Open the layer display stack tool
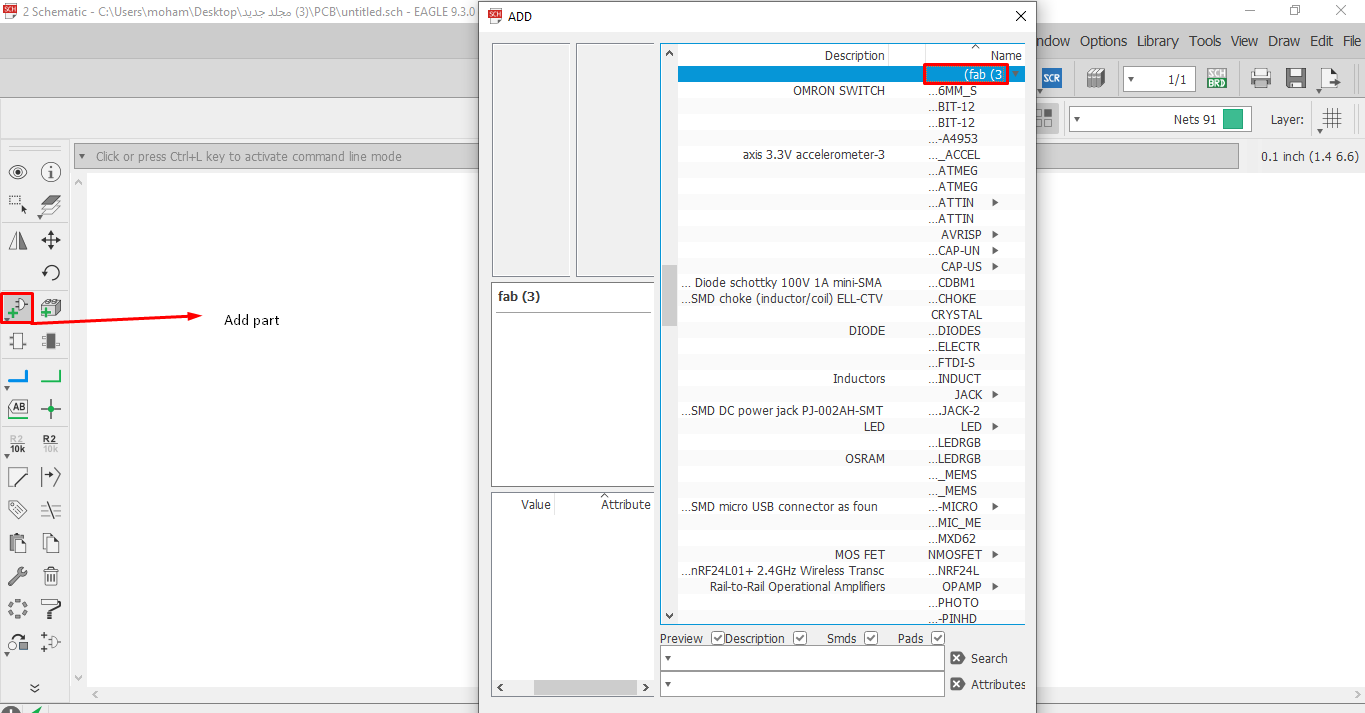This screenshot has height=713, width=1365. coord(51,206)
